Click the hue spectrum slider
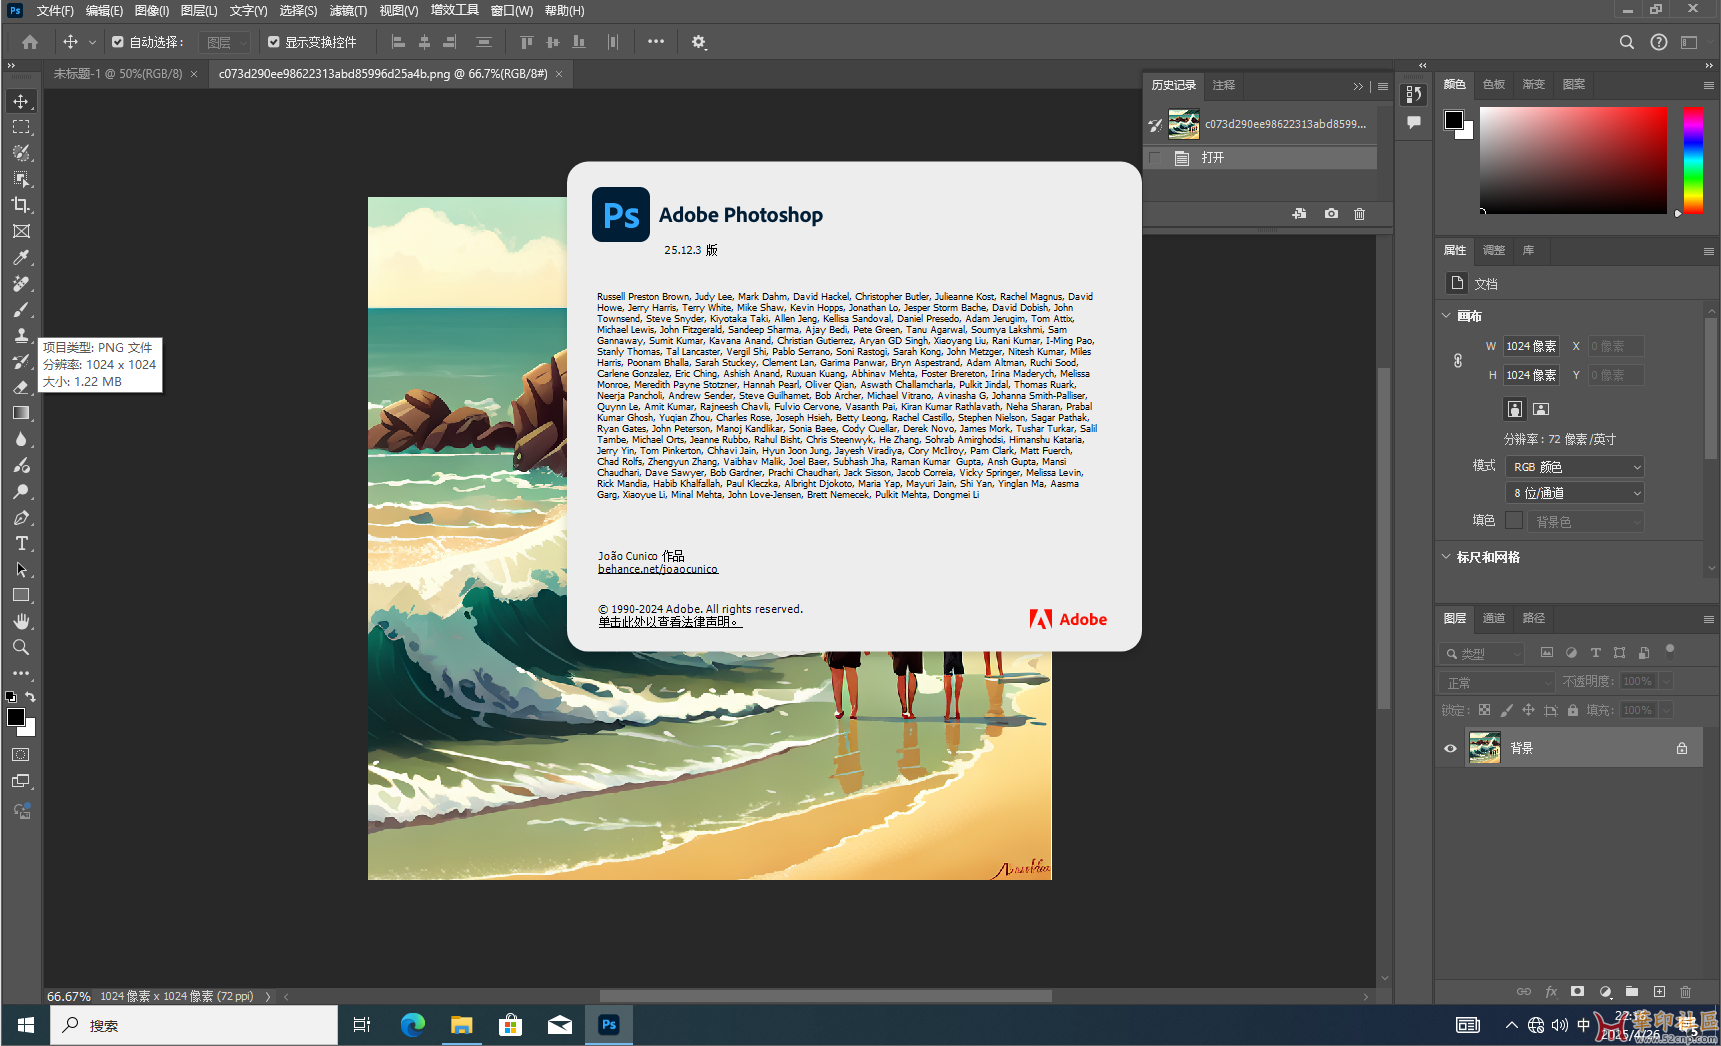The height and width of the screenshot is (1046, 1721). [1693, 160]
